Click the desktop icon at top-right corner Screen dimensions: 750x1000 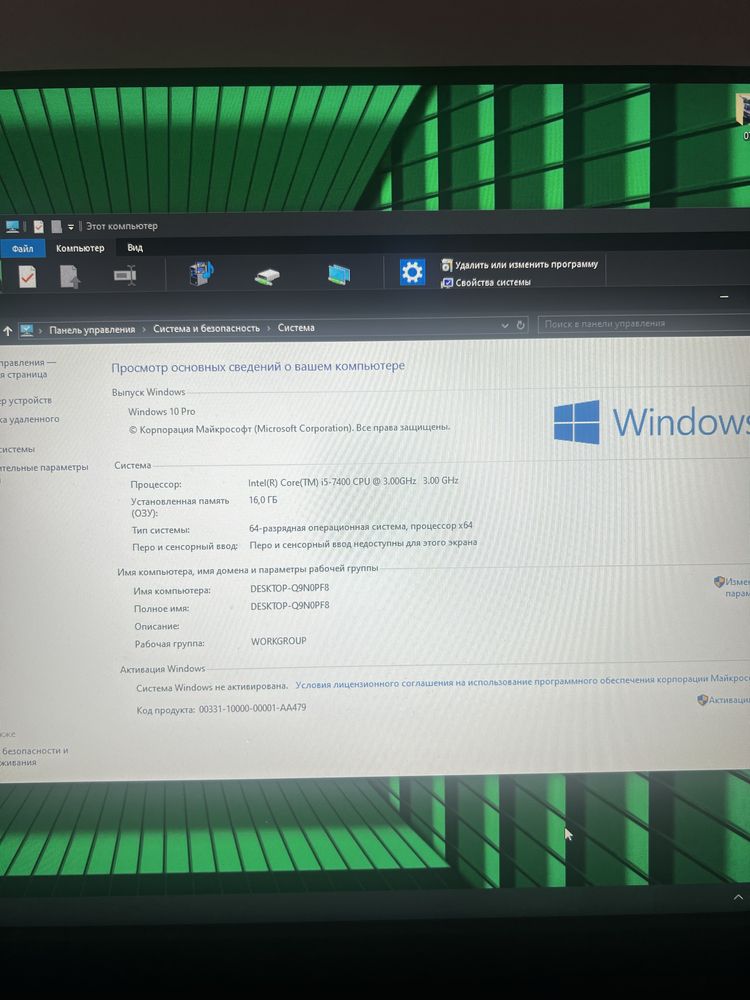tap(744, 115)
